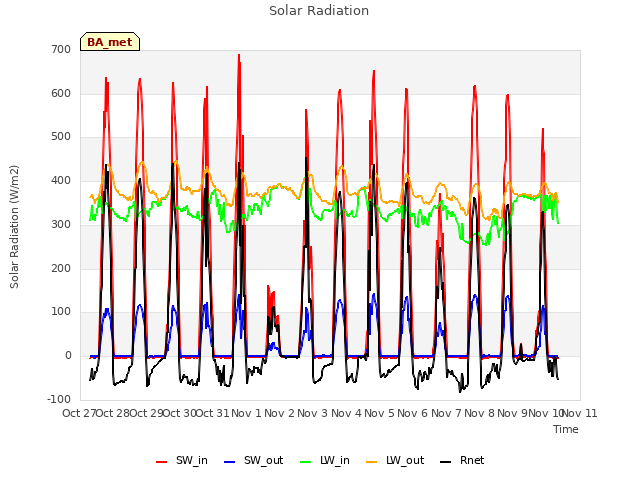This screenshot has height=480, width=640.
Task: Click the BA_met annotation box
Action: click(x=110, y=42)
